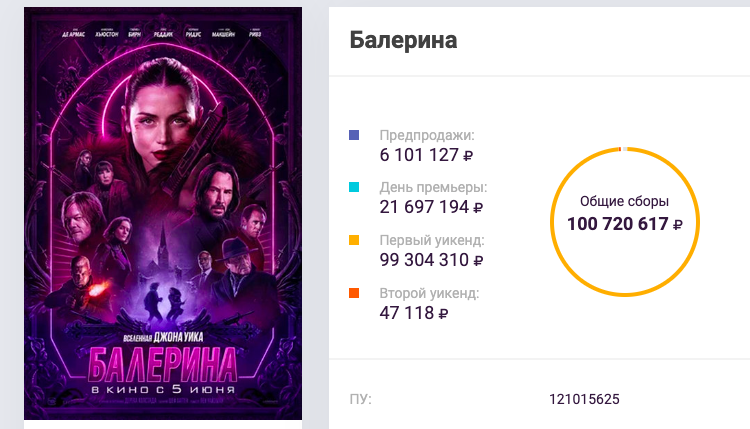The width and height of the screenshot is (750, 429).
Task: Click the ПУ label
Action: [x=360, y=400]
